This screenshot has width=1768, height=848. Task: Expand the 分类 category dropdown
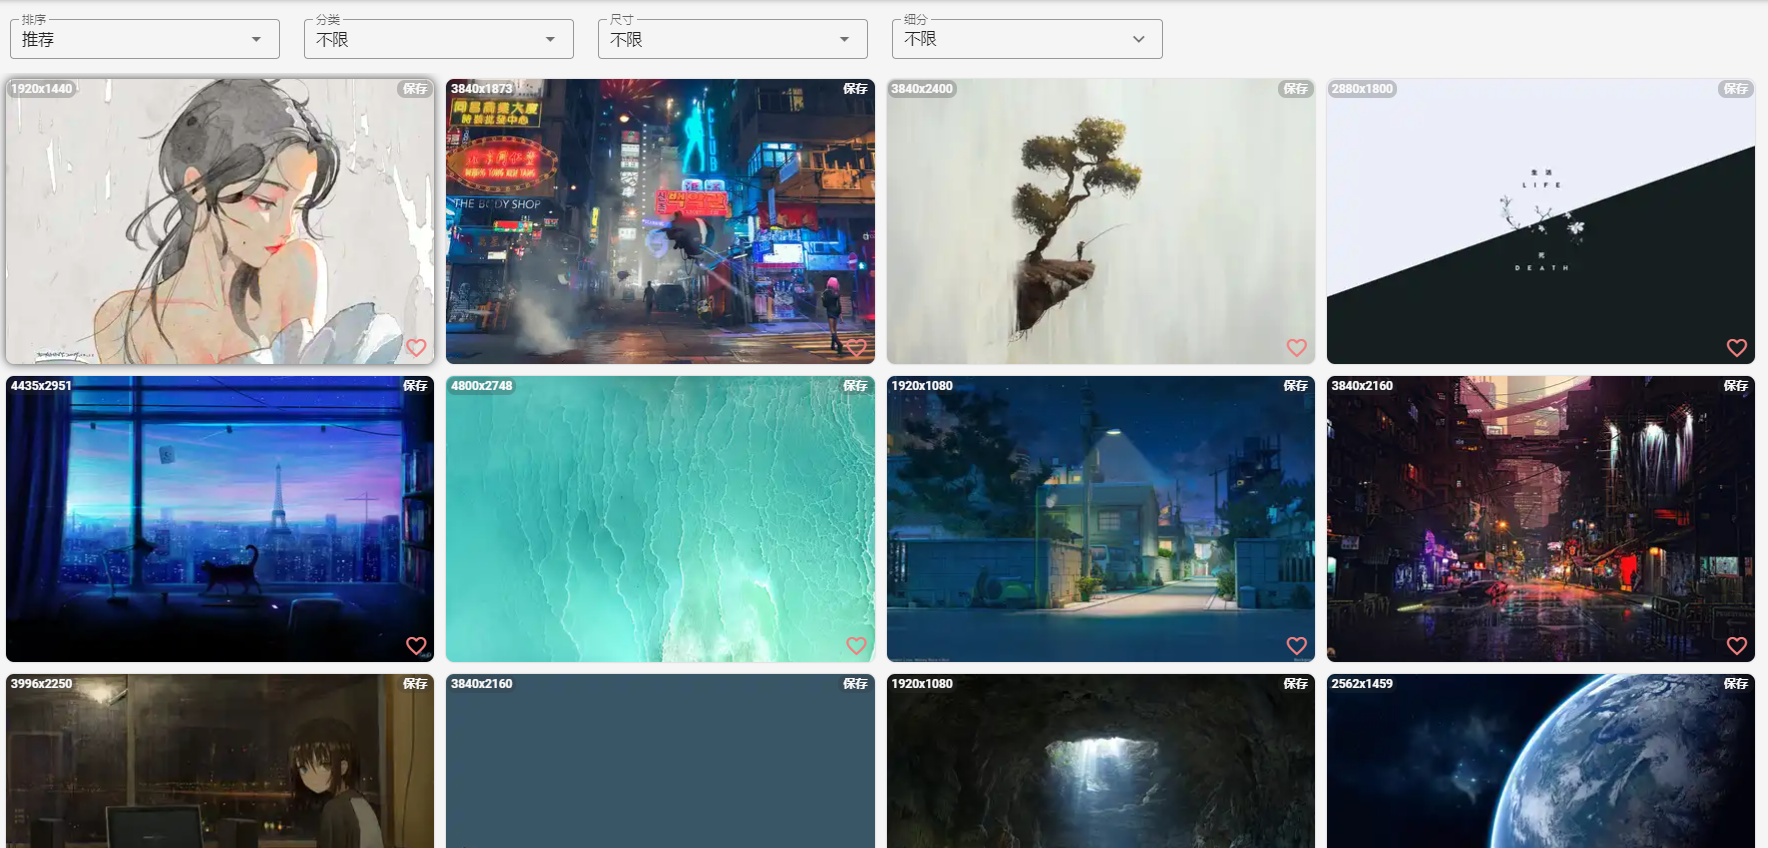coord(438,39)
